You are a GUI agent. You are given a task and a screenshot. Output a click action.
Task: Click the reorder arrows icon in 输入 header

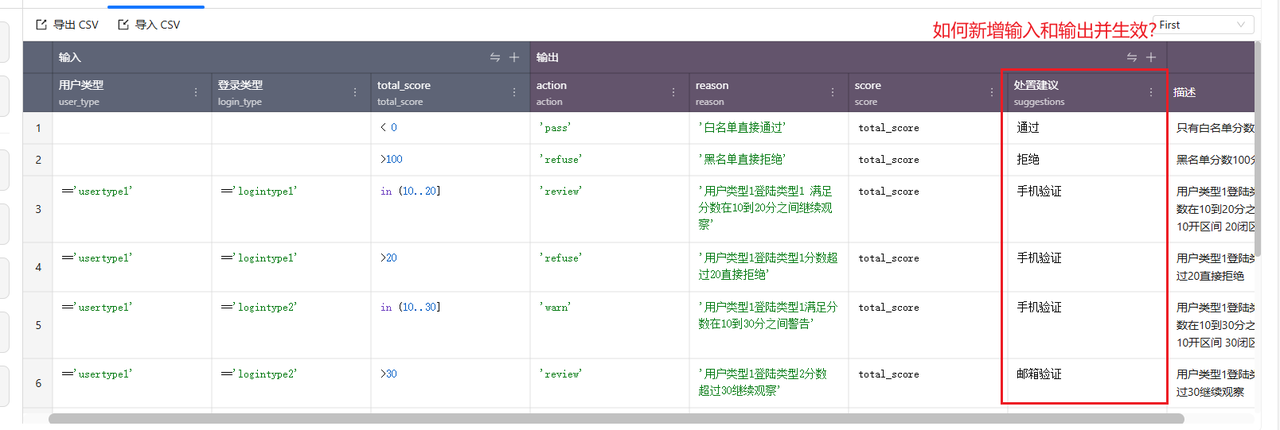coord(495,58)
